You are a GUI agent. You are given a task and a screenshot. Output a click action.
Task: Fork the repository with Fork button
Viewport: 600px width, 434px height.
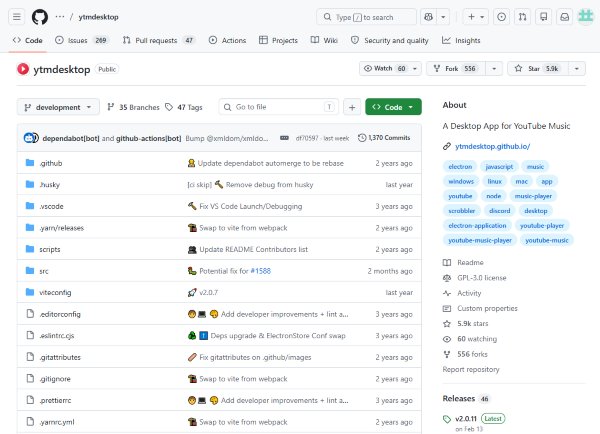456,69
